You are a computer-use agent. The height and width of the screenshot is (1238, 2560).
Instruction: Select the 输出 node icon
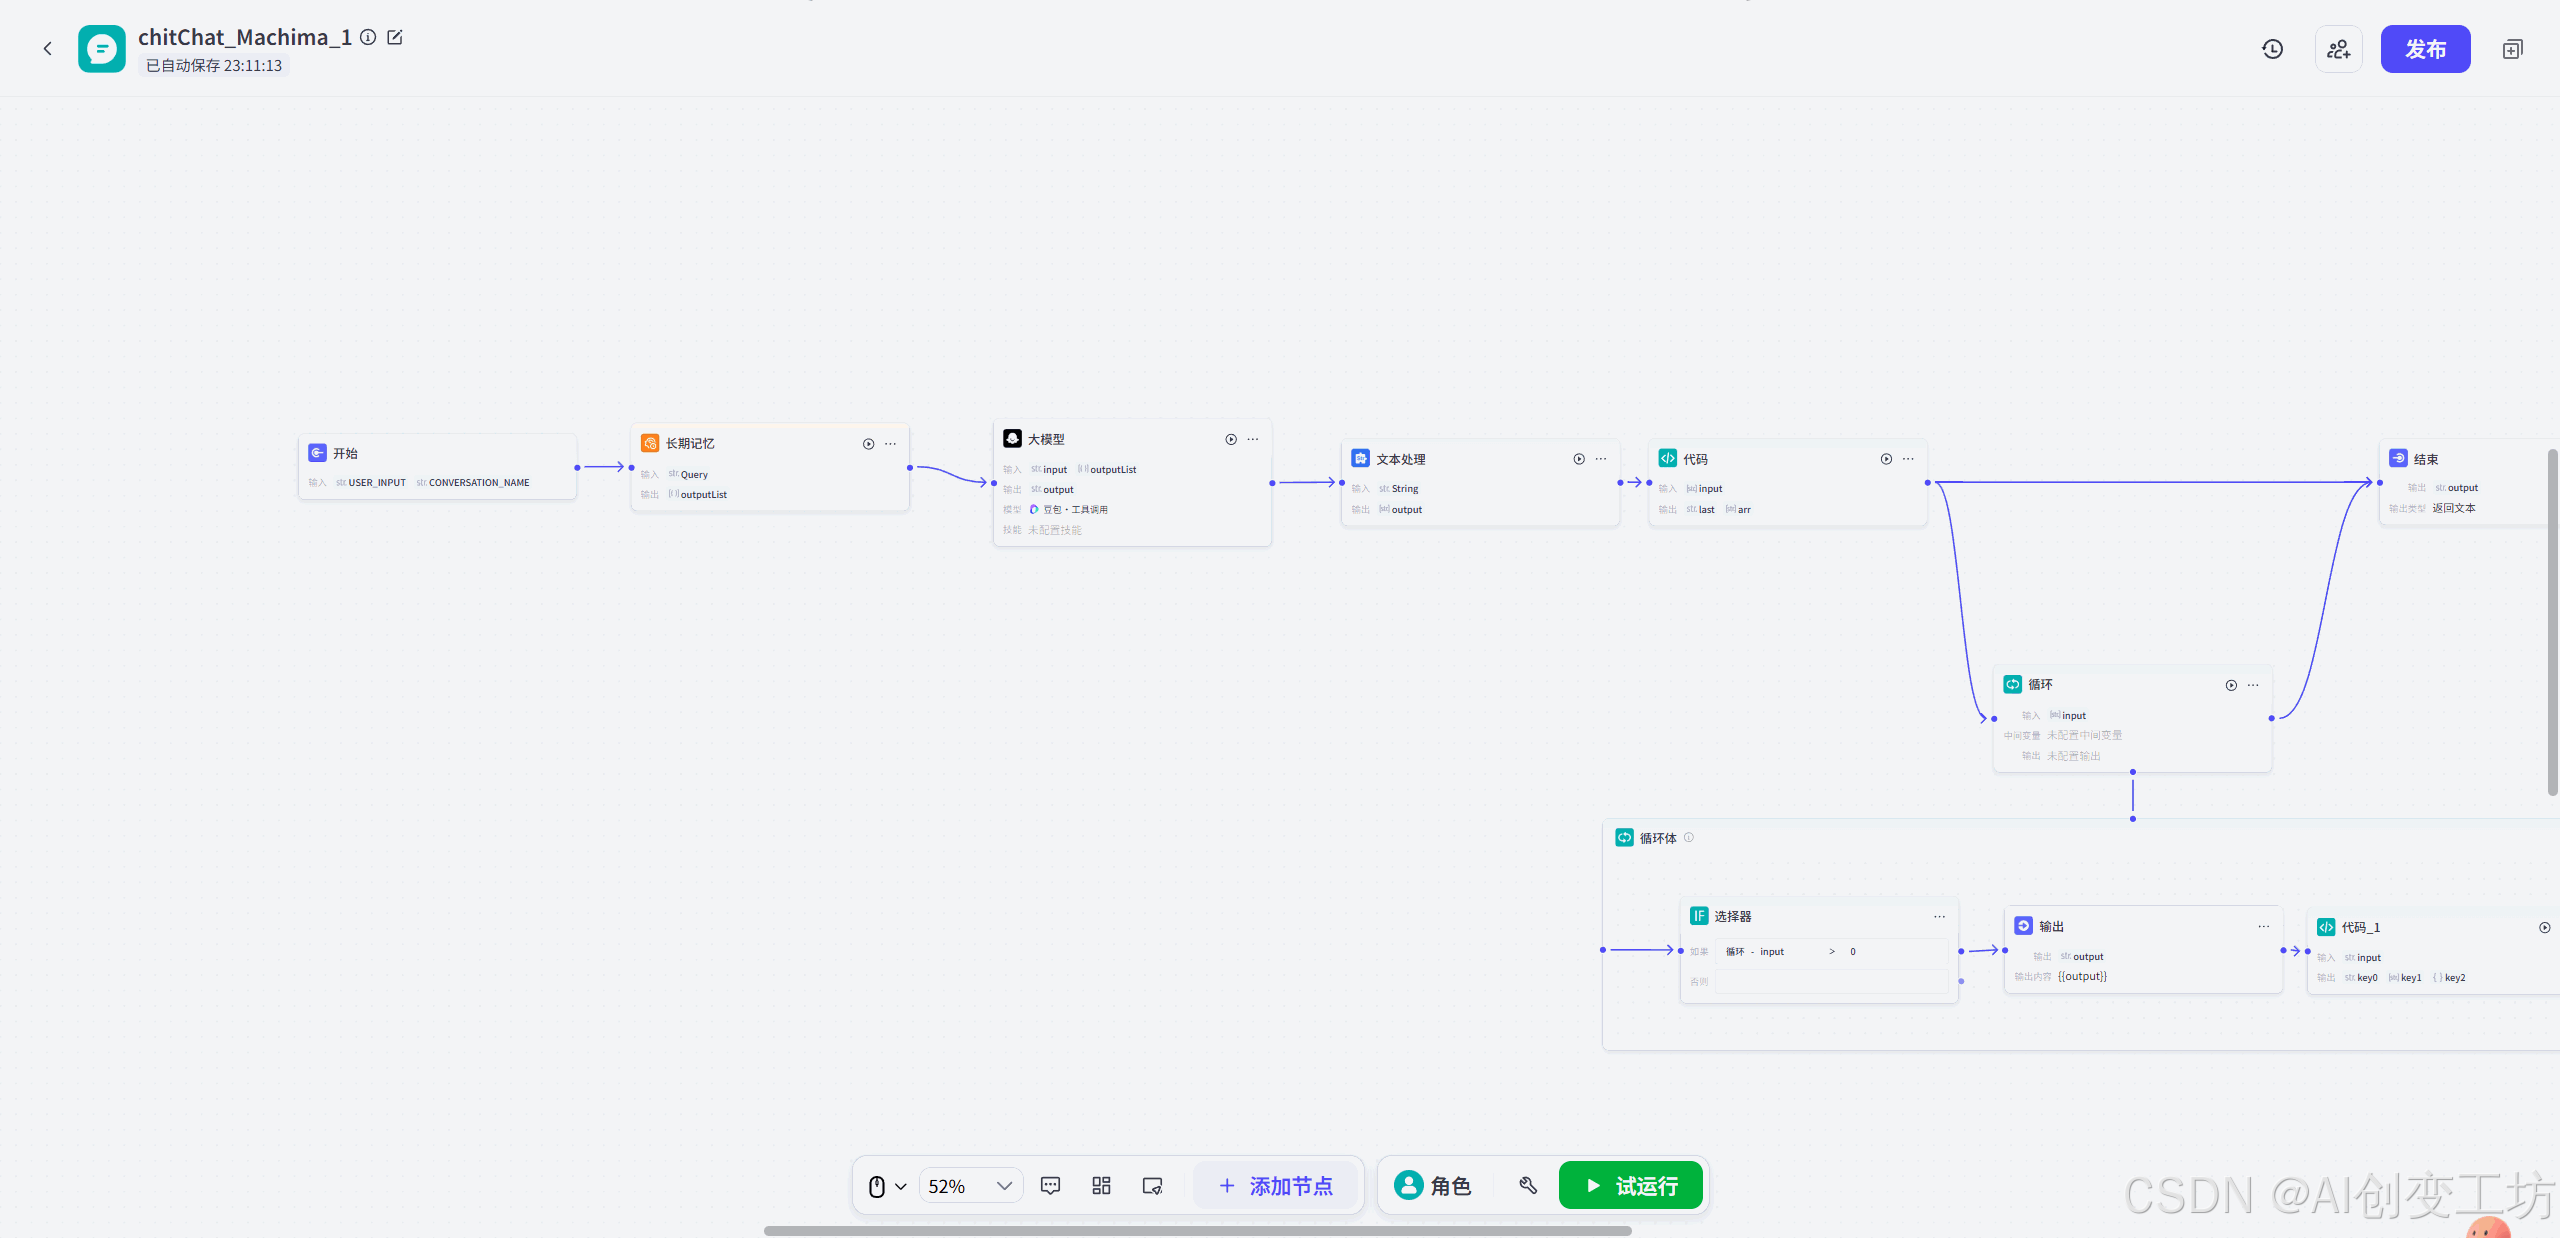pos(2023,926)
